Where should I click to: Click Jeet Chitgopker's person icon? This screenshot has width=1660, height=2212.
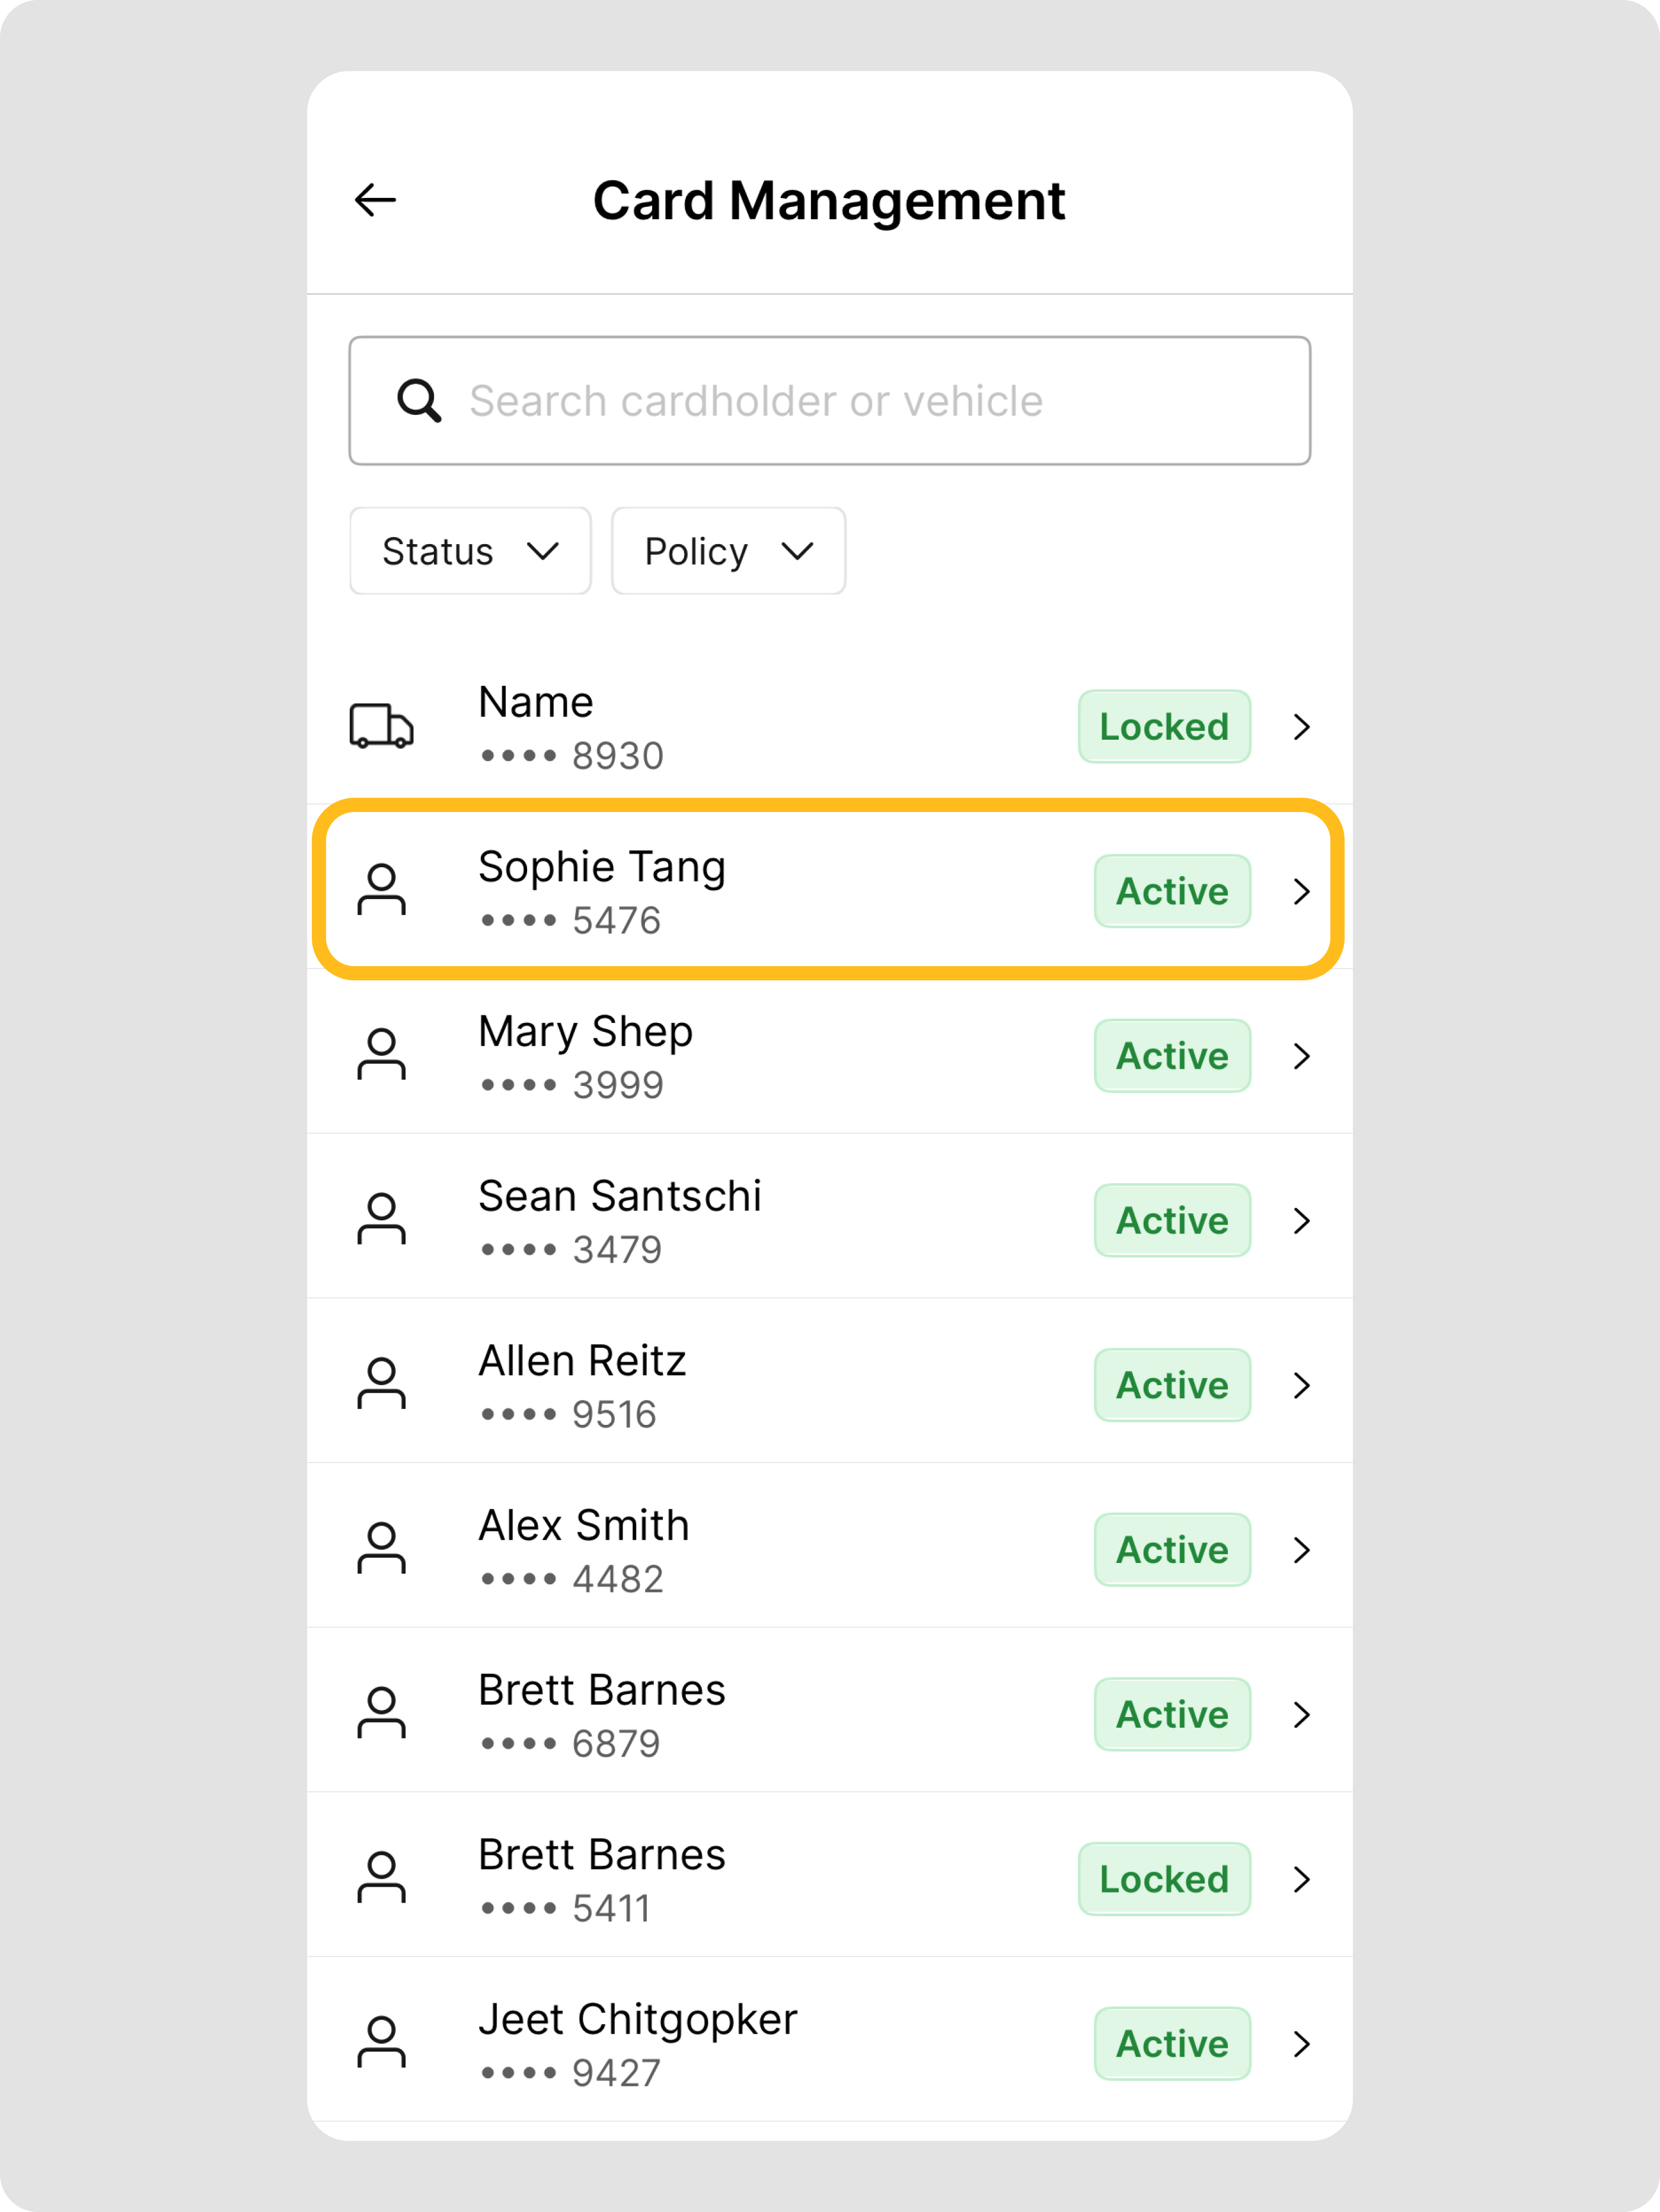point(381,2043)
